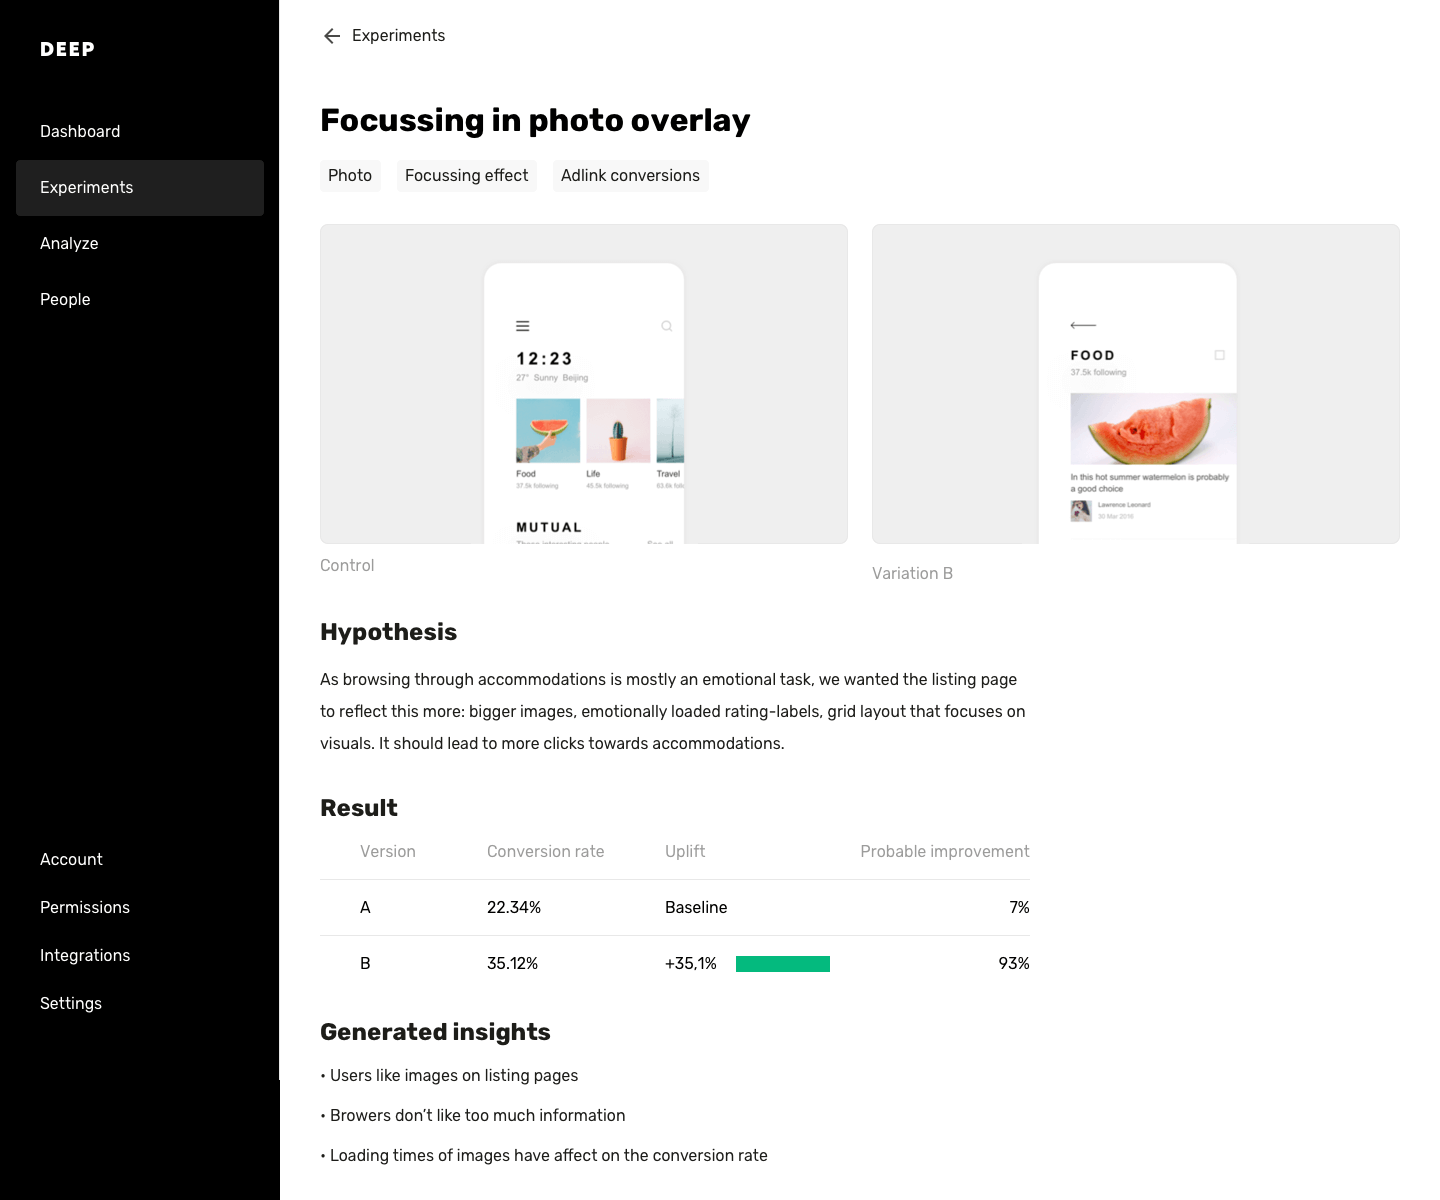Click the back arrow icon near Experiments
Viewport: 1440px width, 1200px height.
332,36
